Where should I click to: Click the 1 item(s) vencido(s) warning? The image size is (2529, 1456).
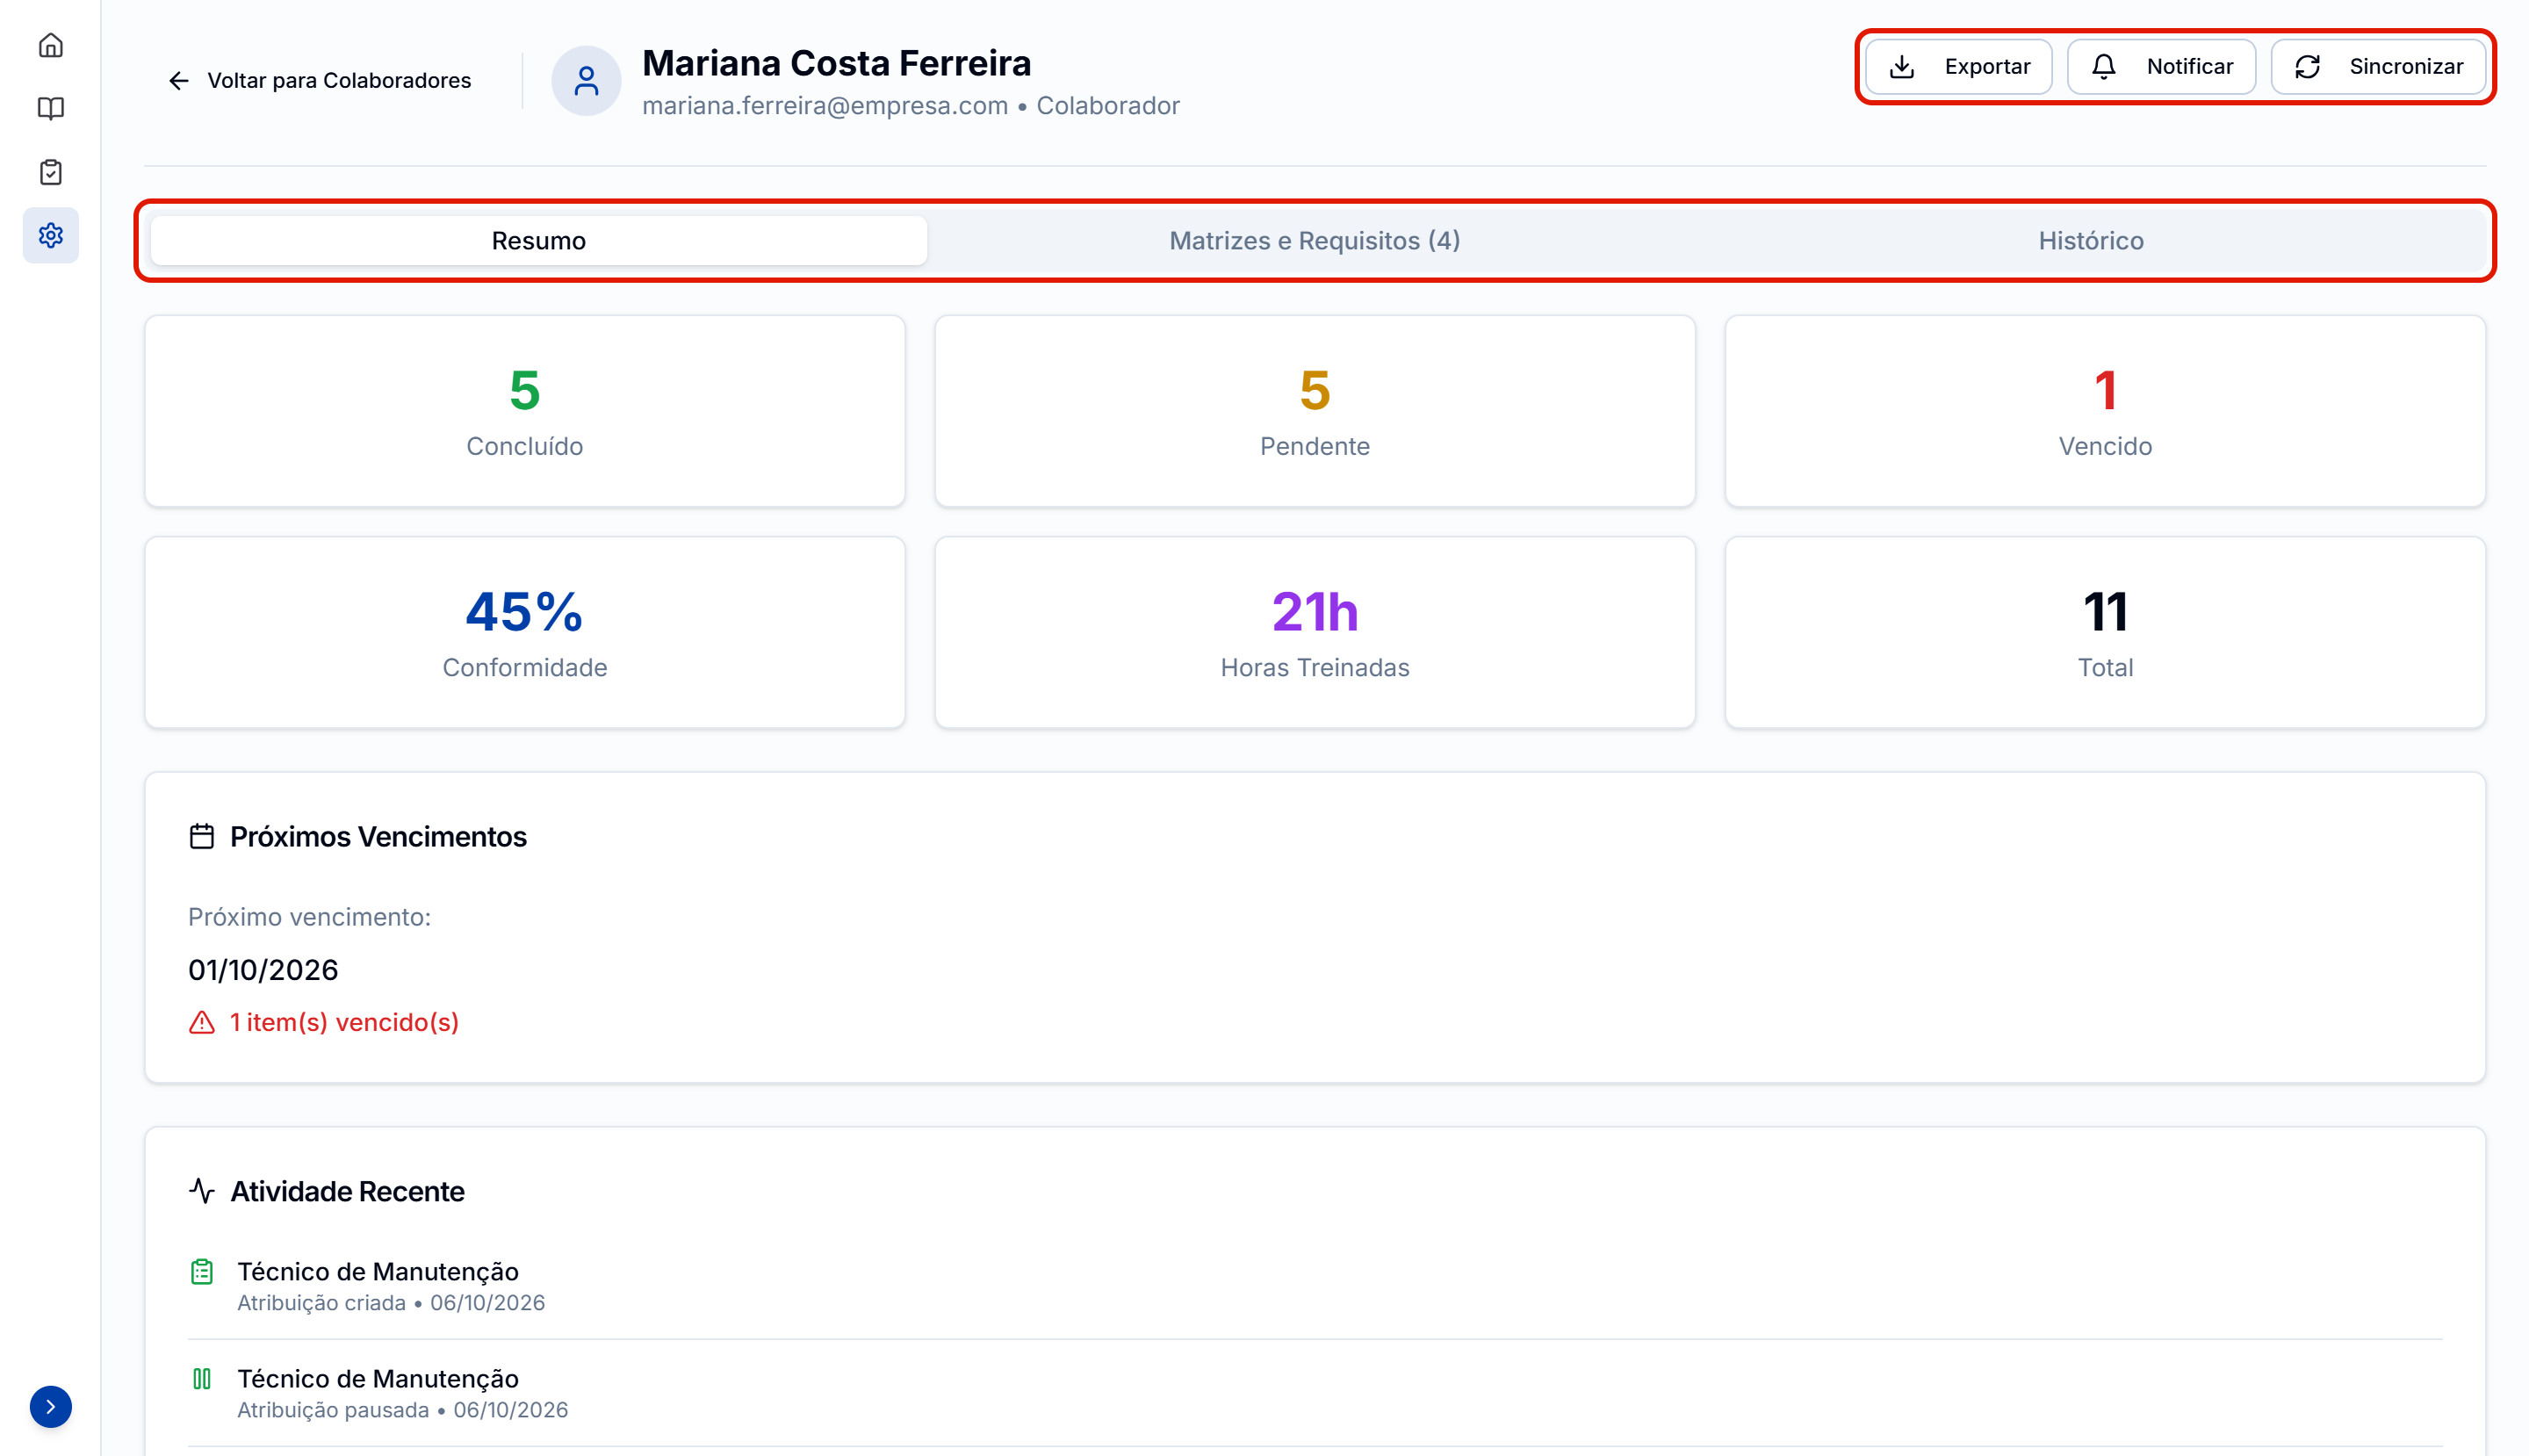pos(324,1022)
